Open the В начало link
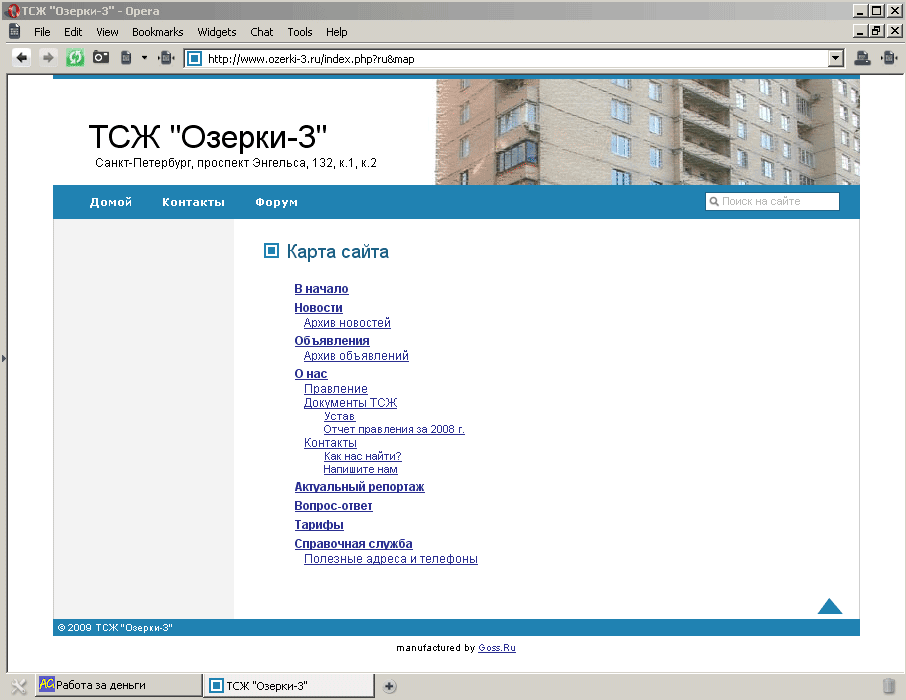Image resolution: width=906 pixels, height=700 pixels. click(x=321, y=288)
